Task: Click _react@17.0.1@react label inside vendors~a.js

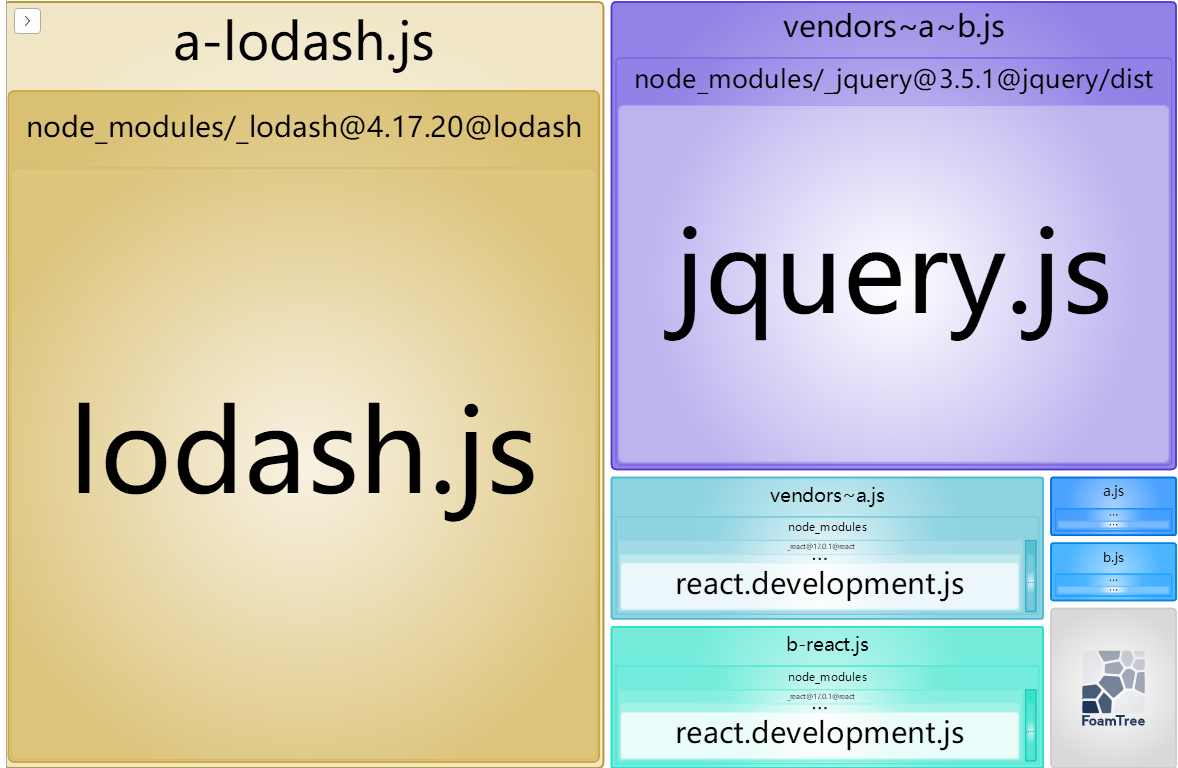Action: coord(820,546)
